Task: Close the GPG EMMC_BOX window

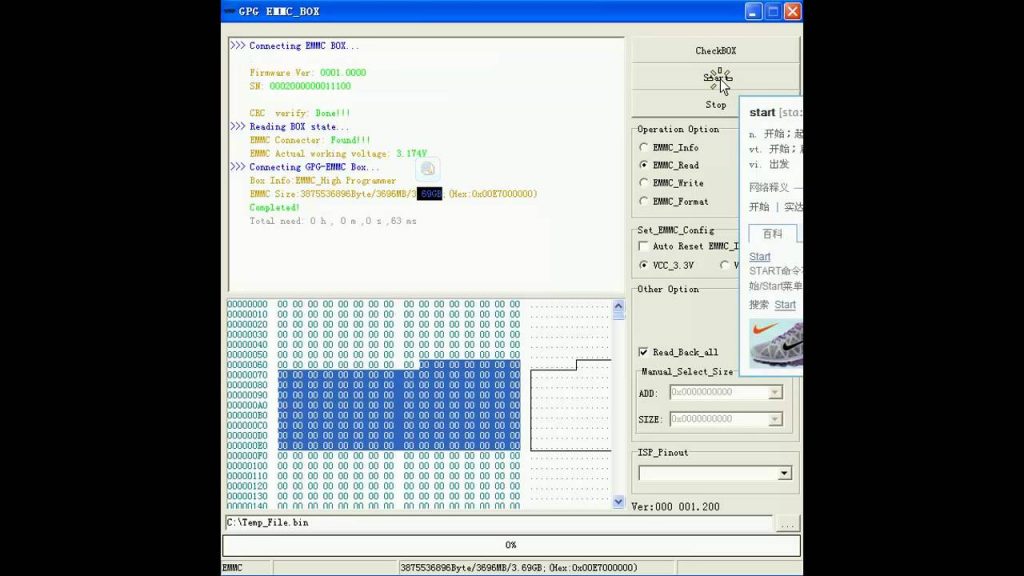Action: coord(792,11)
